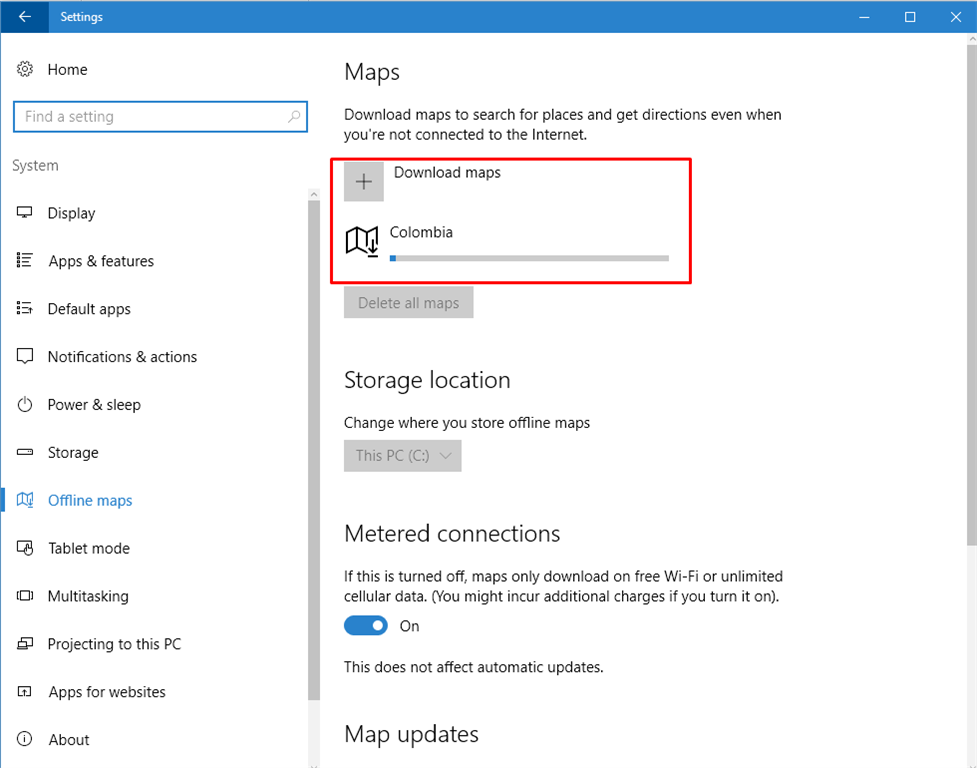Click the Tablet mode icon
The height and width of the screenshot is (768, 977).
click(25, 548)
